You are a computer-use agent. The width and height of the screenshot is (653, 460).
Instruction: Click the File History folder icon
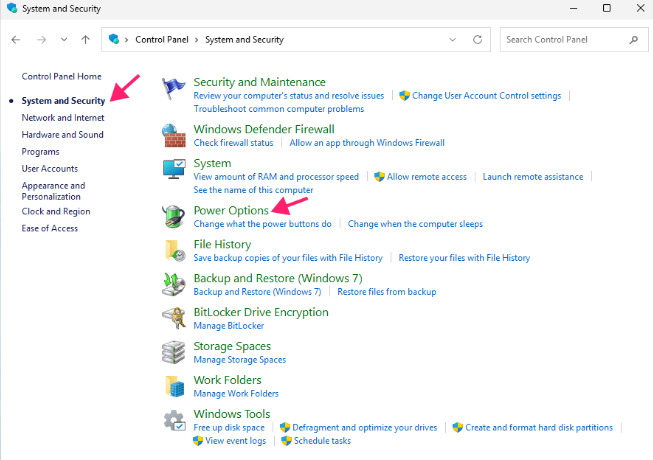174,251
